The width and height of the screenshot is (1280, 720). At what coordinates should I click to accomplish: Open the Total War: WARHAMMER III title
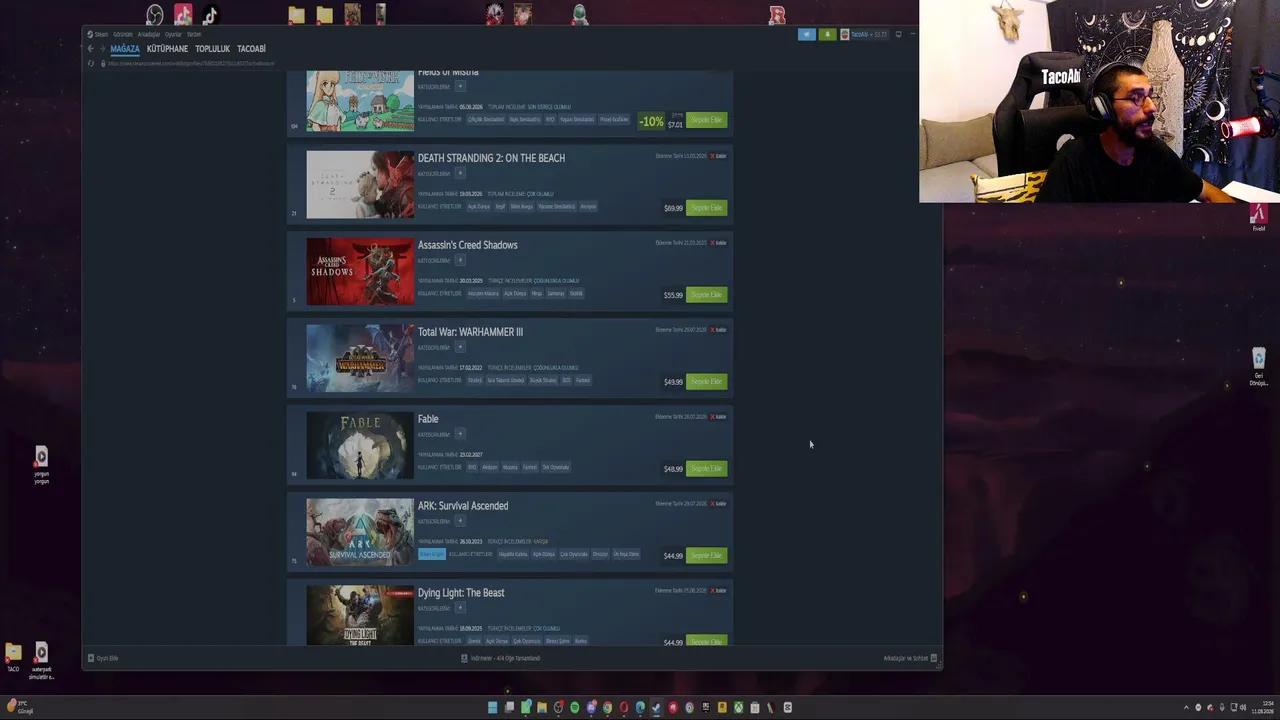click(470, 332)
